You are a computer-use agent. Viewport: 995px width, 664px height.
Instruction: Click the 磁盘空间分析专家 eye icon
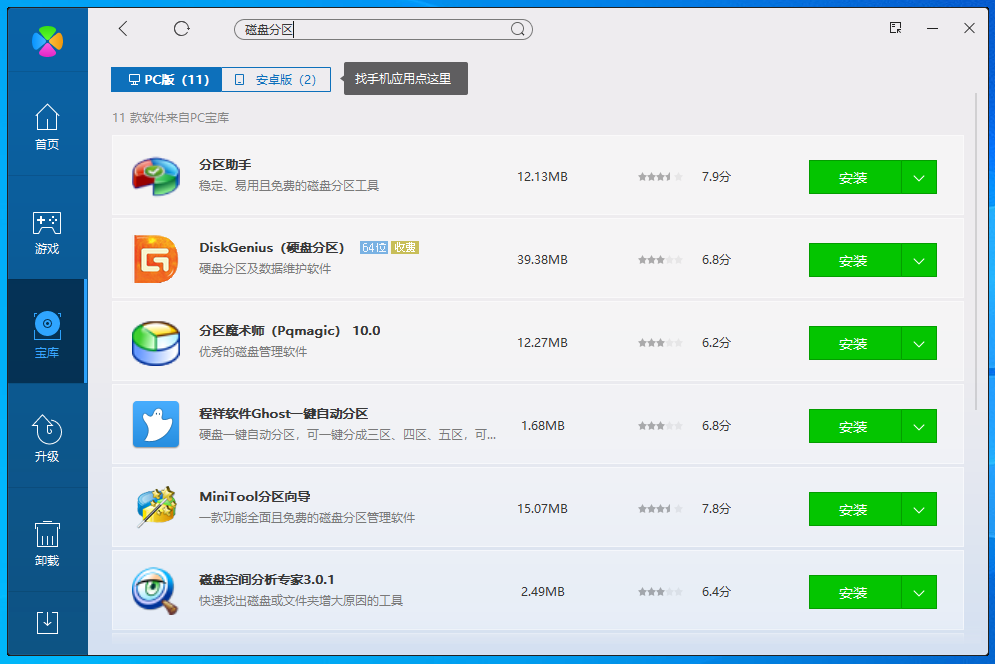[155, 591]
